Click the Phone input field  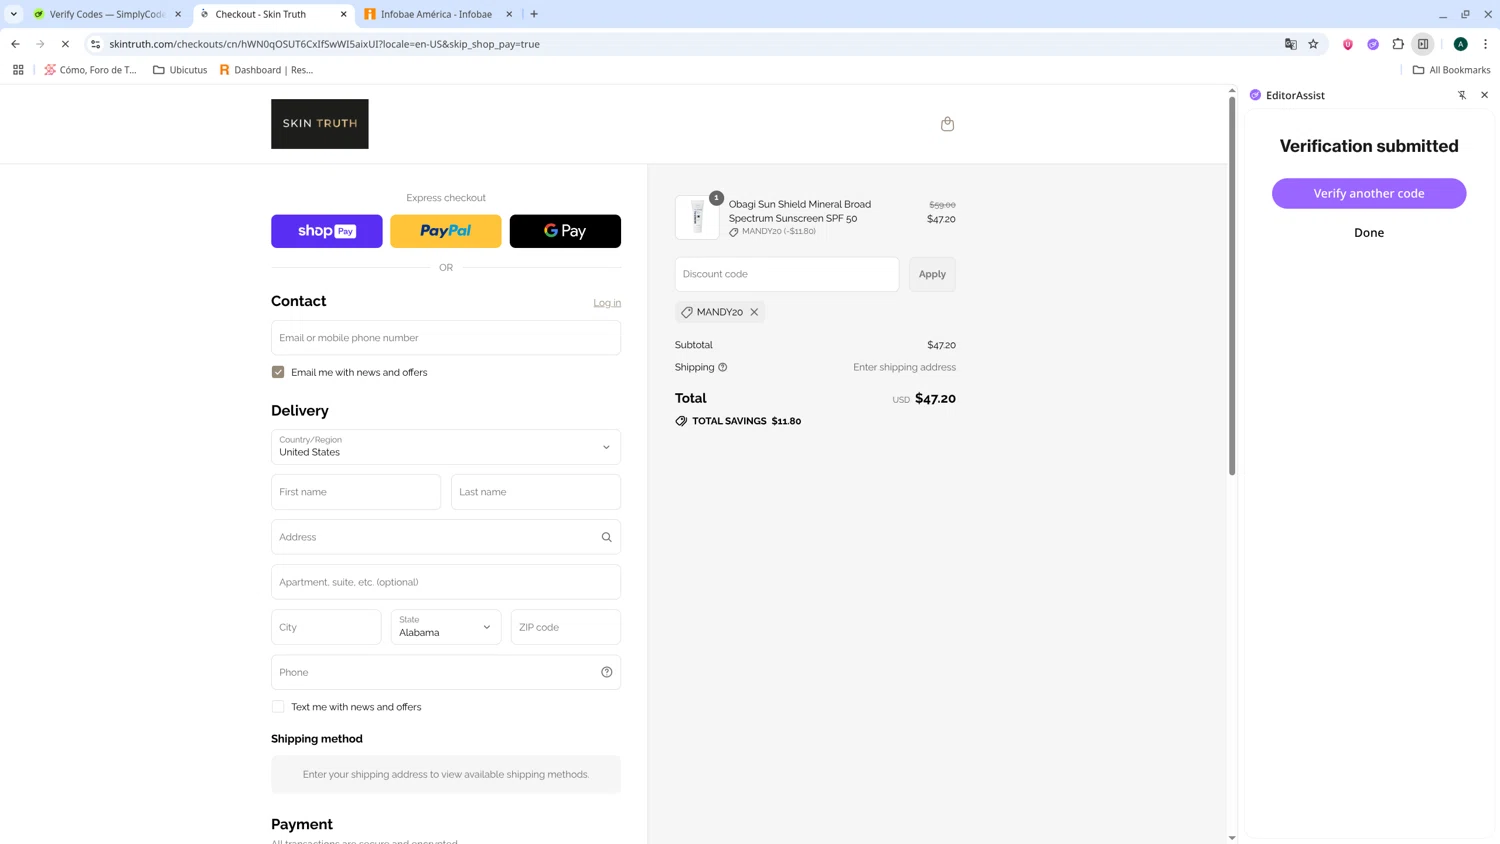tap(446, 672)
